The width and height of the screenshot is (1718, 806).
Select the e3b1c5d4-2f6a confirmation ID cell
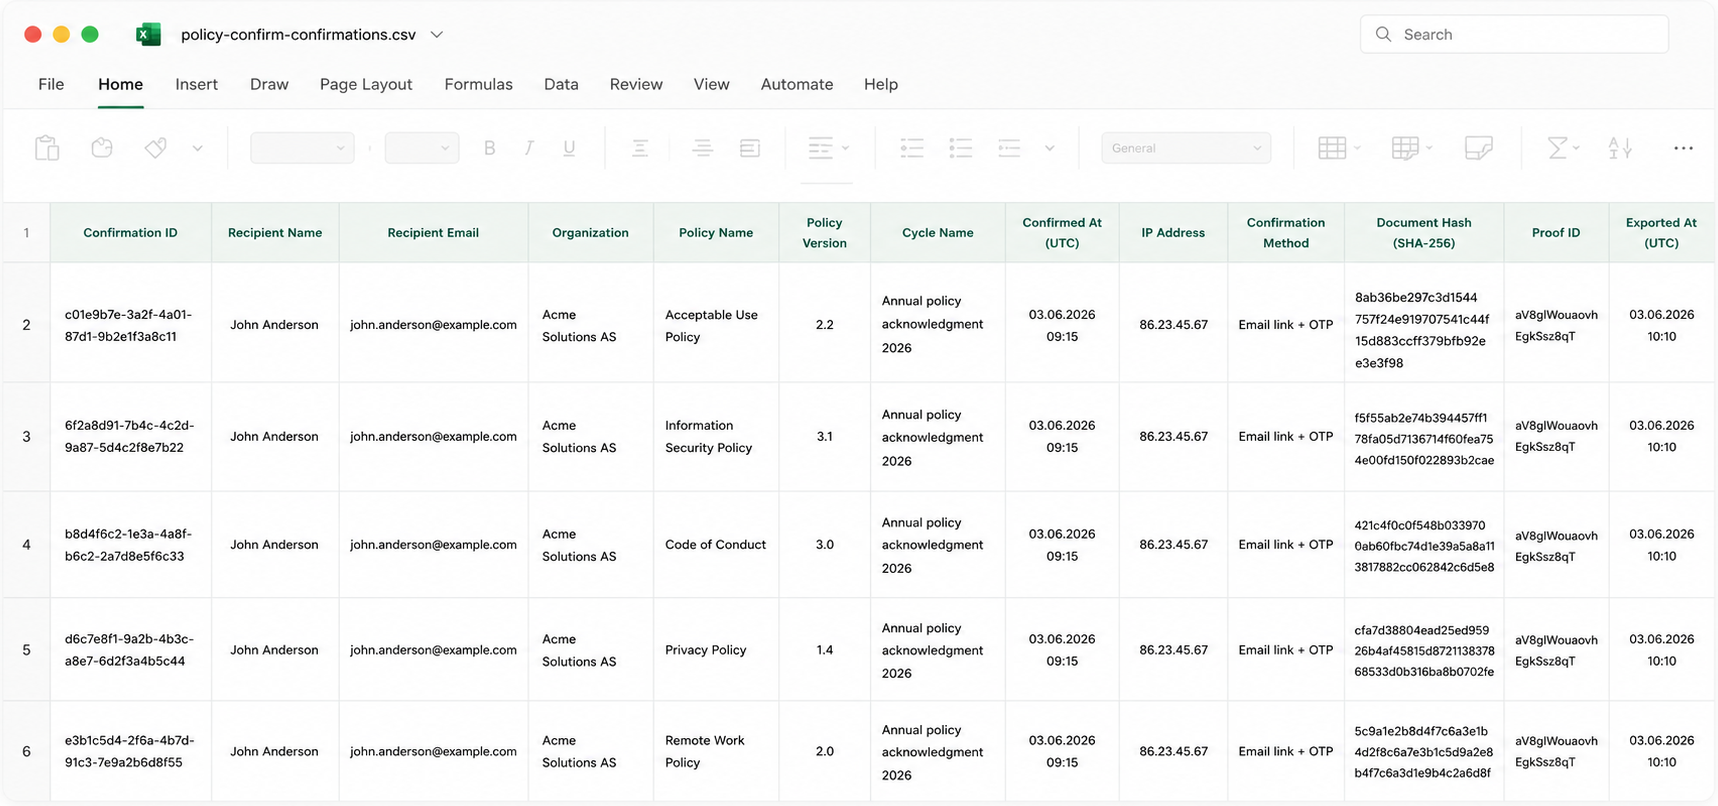click(x=130, y=751)
